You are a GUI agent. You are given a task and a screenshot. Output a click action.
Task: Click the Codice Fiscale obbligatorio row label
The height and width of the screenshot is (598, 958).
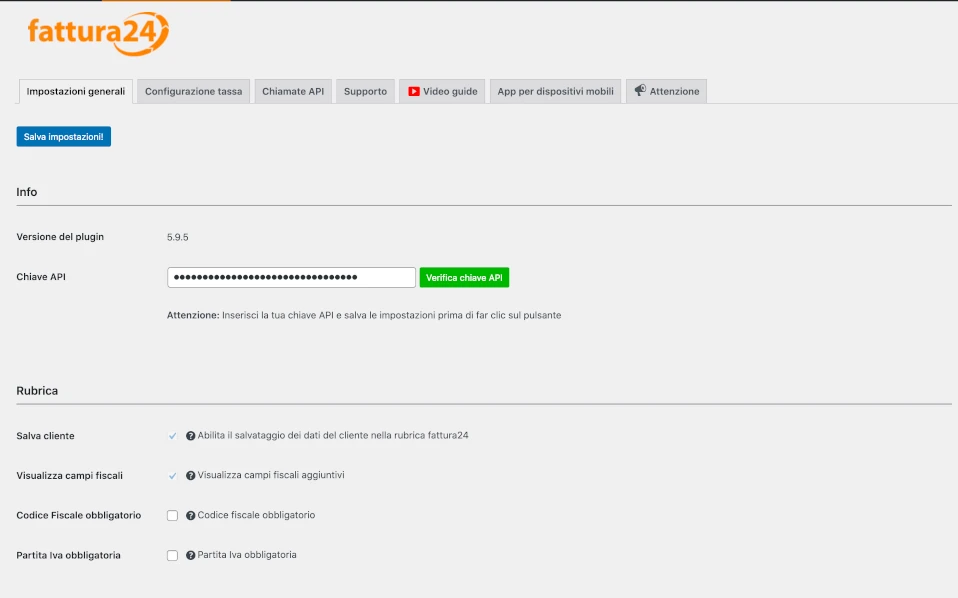pyautogui.click(x=79, y=516)
